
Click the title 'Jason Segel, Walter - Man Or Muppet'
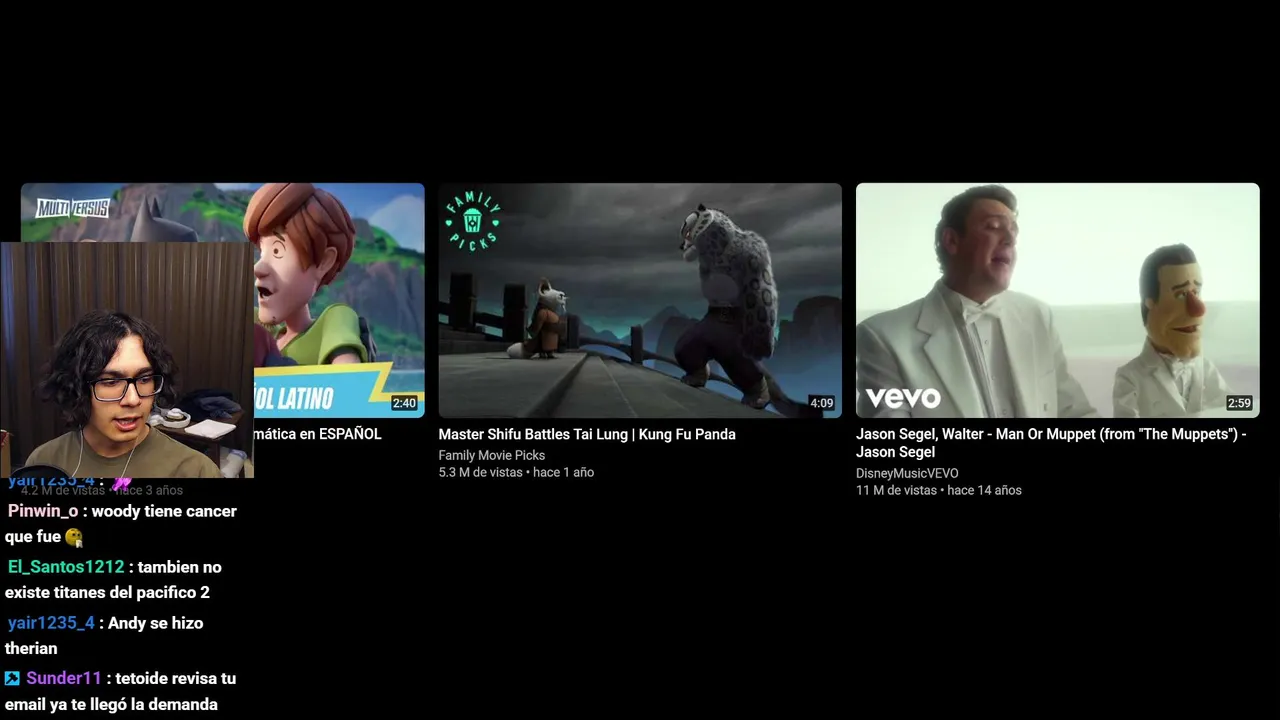(x=1051, y=443)
